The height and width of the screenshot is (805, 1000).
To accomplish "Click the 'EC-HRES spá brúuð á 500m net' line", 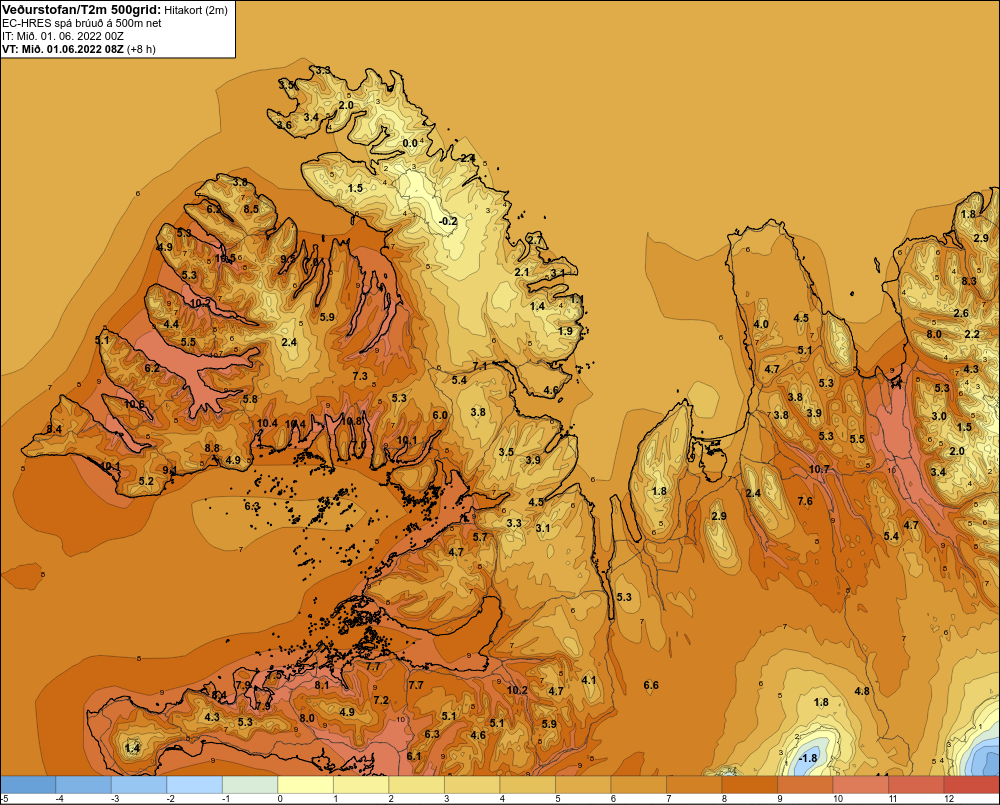I will pyautogui.click(x=82, y=23).
